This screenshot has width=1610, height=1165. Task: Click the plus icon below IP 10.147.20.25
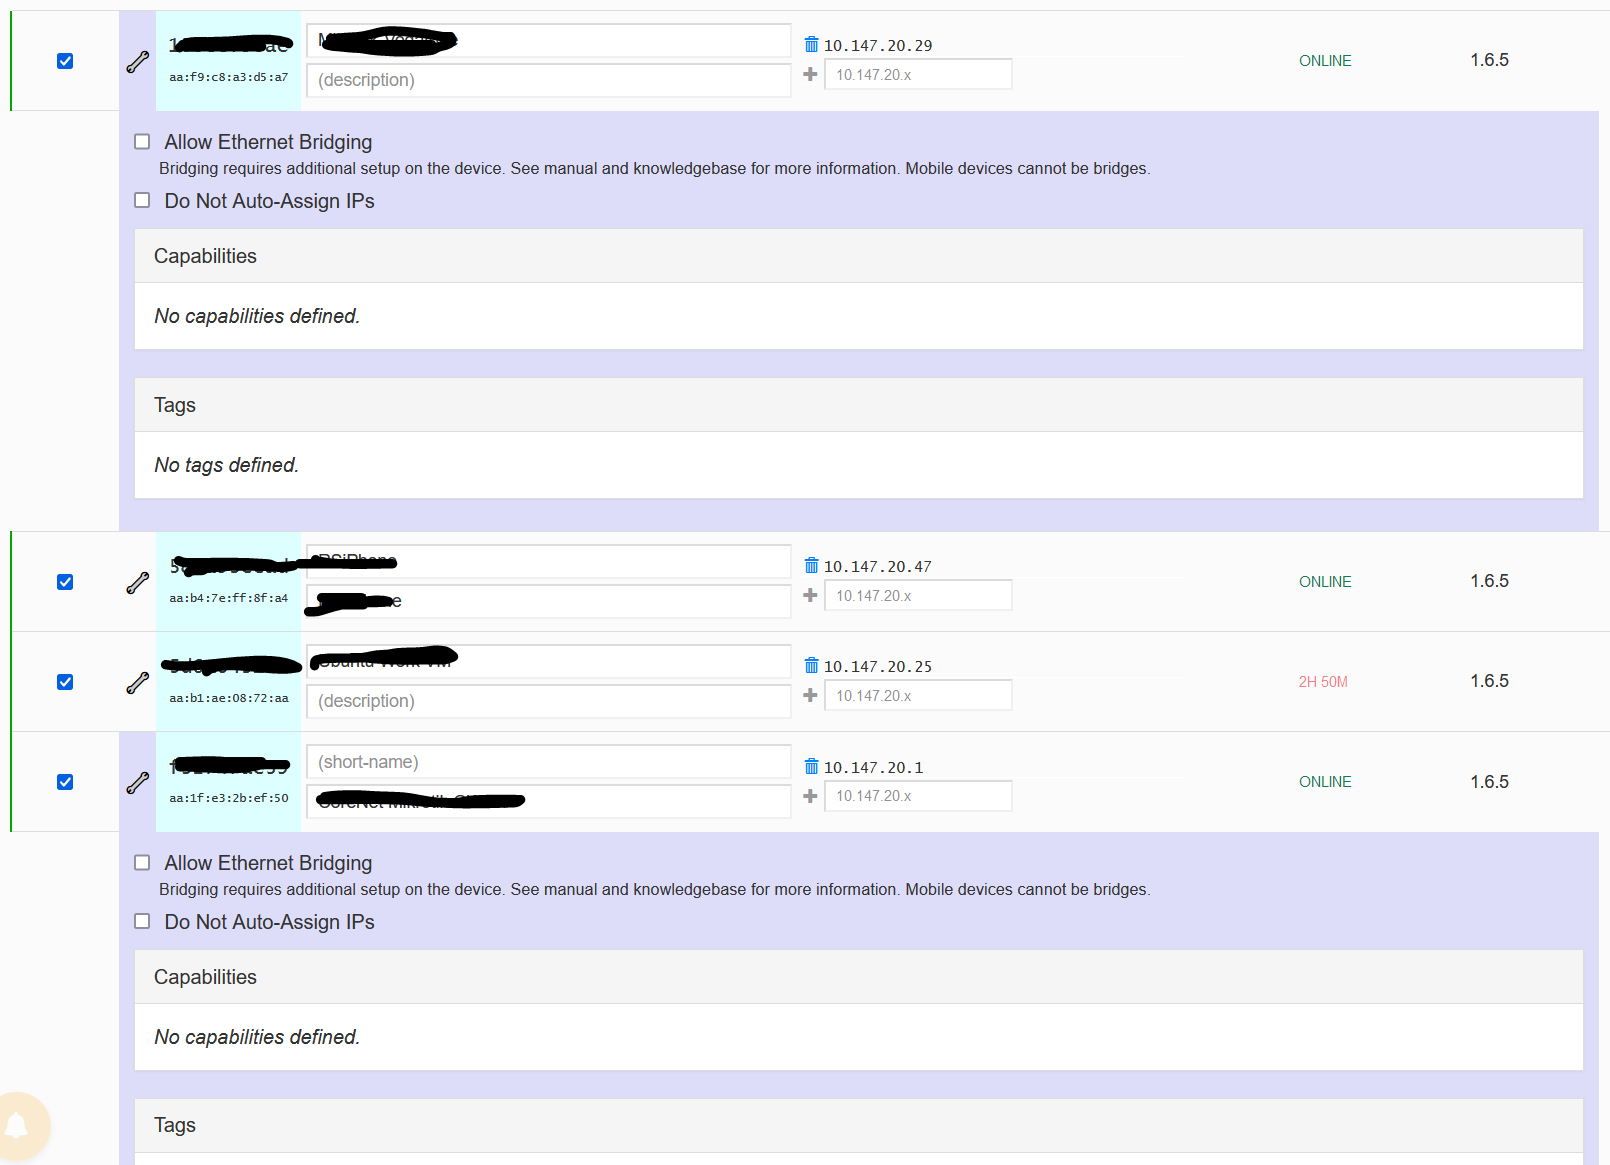click(810, 695)
